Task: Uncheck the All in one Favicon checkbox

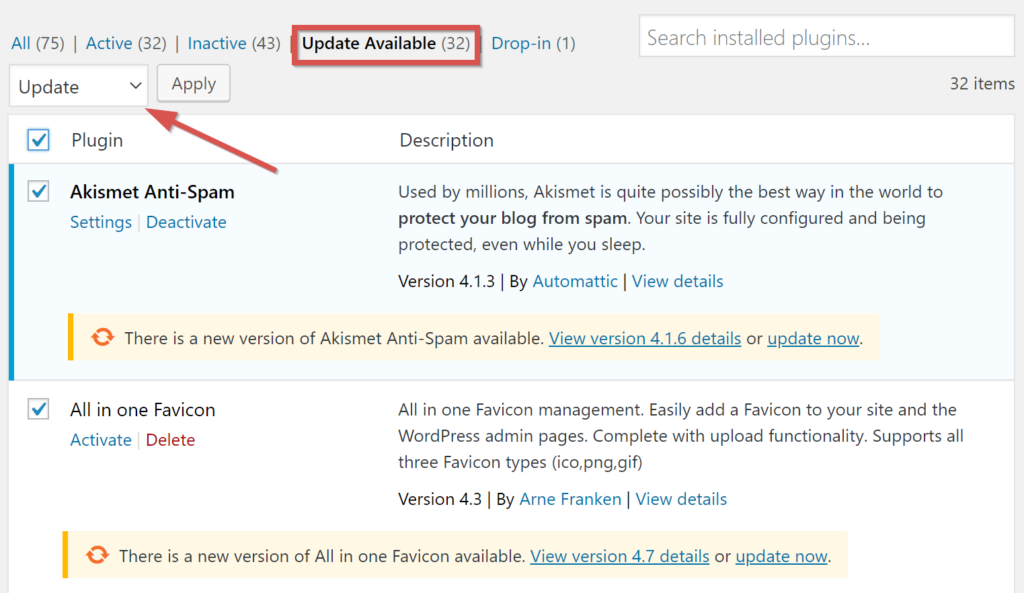Action: (x=39, y=409)
